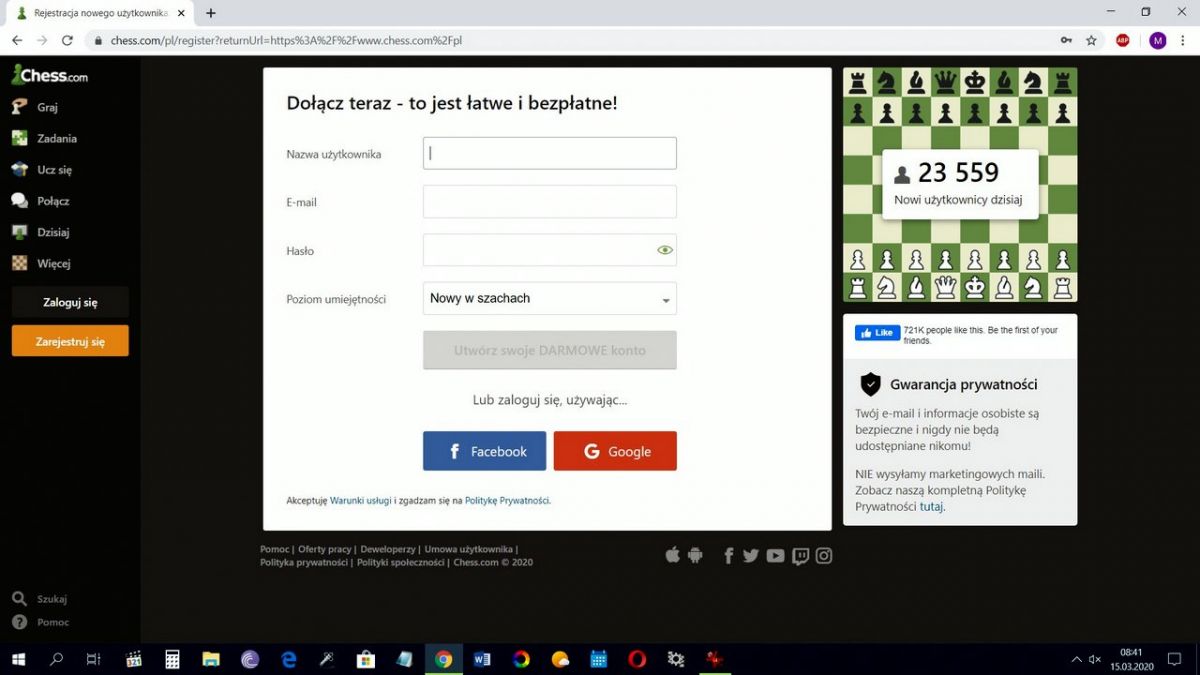The height and width of the screenshot is (675, 1200).
Task: Click Szukaj search icon in sidebar
Action: pos(19,598)
